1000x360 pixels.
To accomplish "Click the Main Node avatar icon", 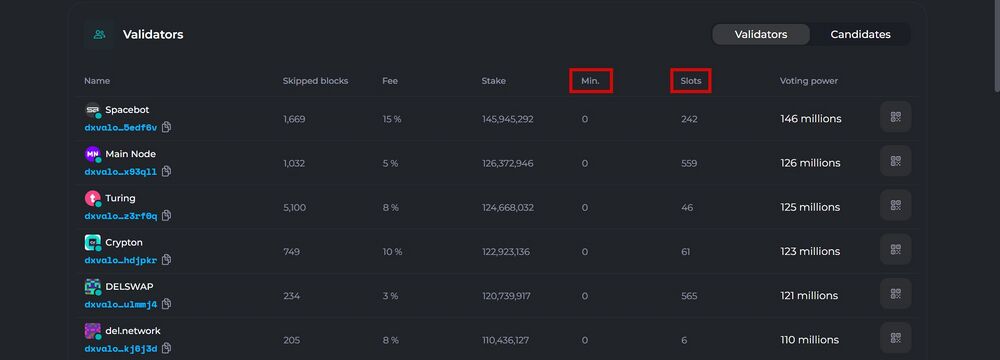I will 92,154.
